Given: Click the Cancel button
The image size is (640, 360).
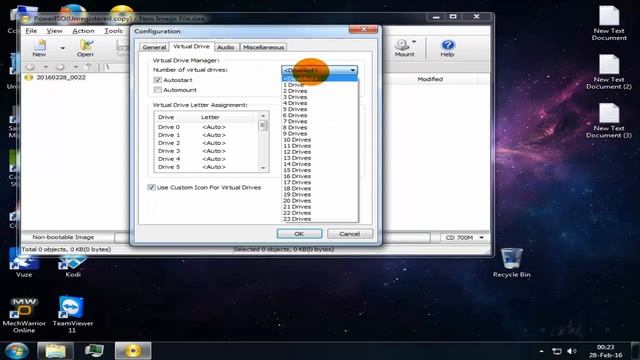Looking at the screenshot, I should pos(350,234).
